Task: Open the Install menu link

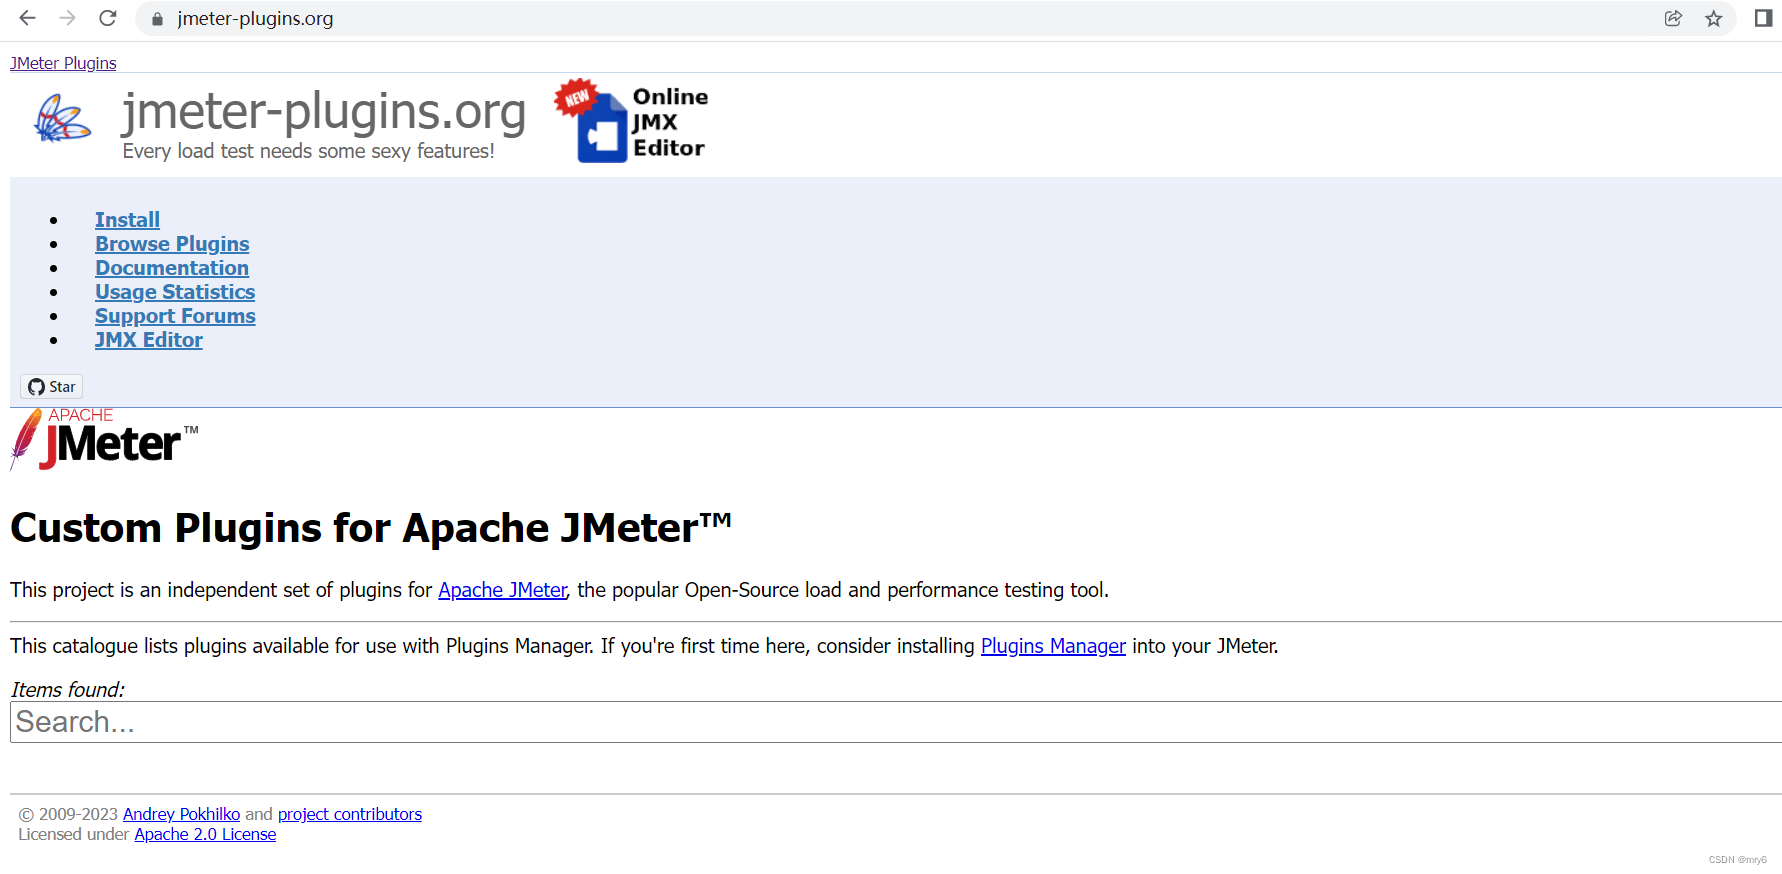Action: [127, 220]
